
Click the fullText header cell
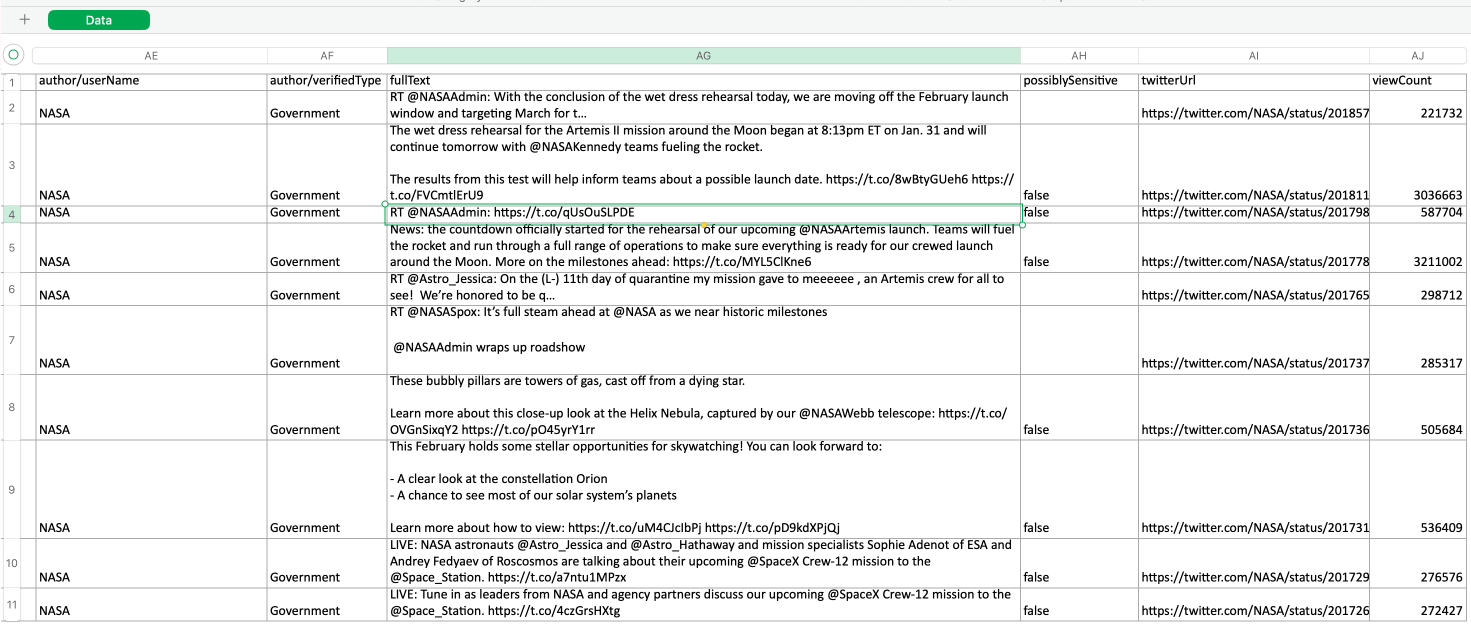coord(703,81)
